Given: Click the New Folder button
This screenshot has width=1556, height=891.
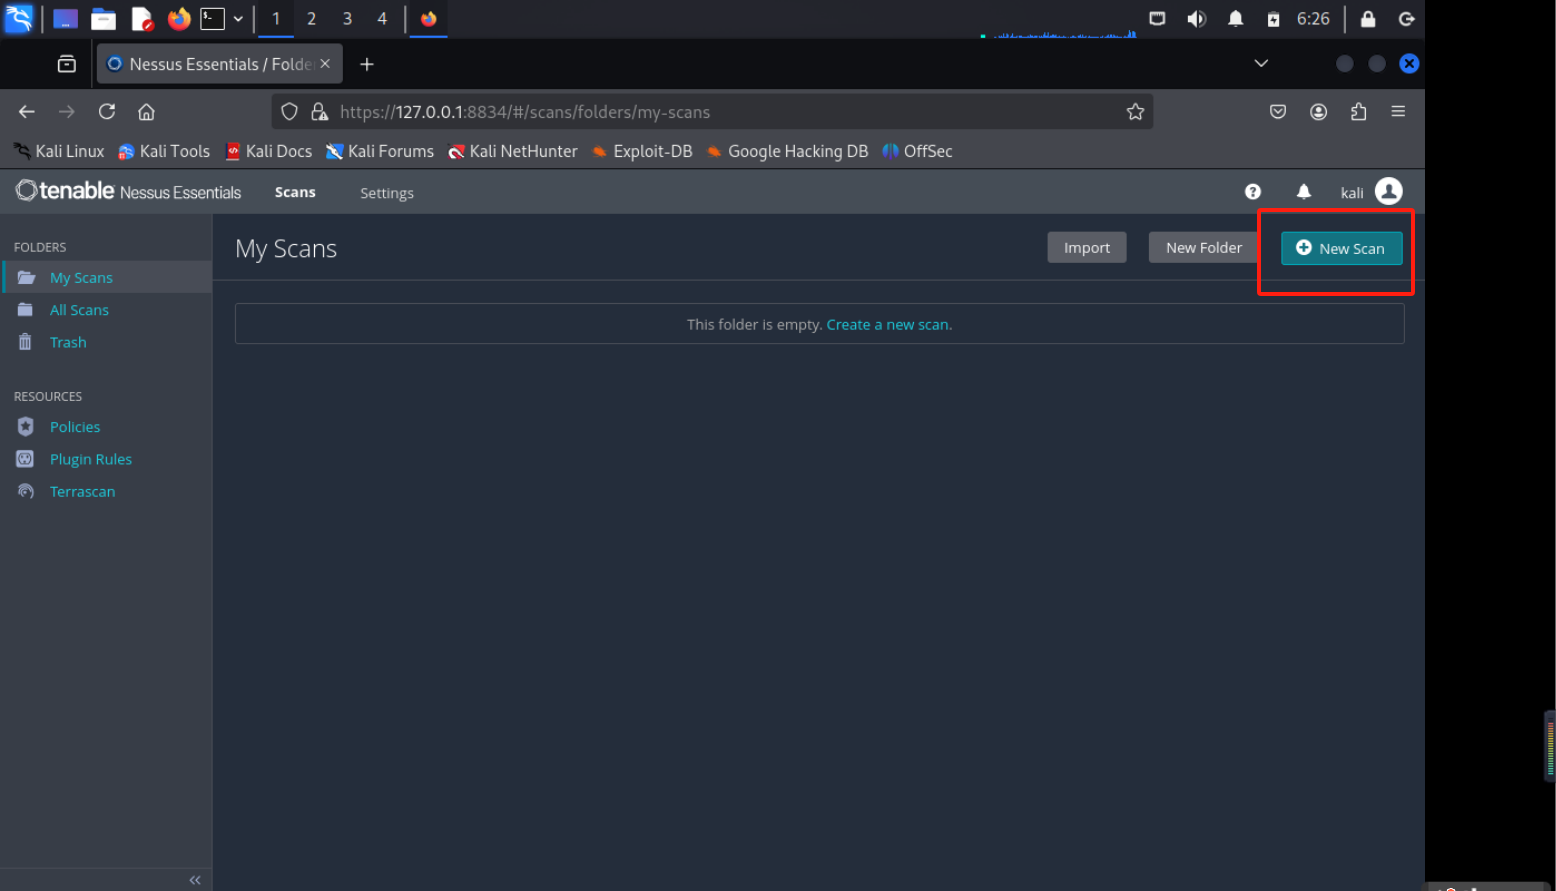Looking at the screenshot, I should 1204,248.
